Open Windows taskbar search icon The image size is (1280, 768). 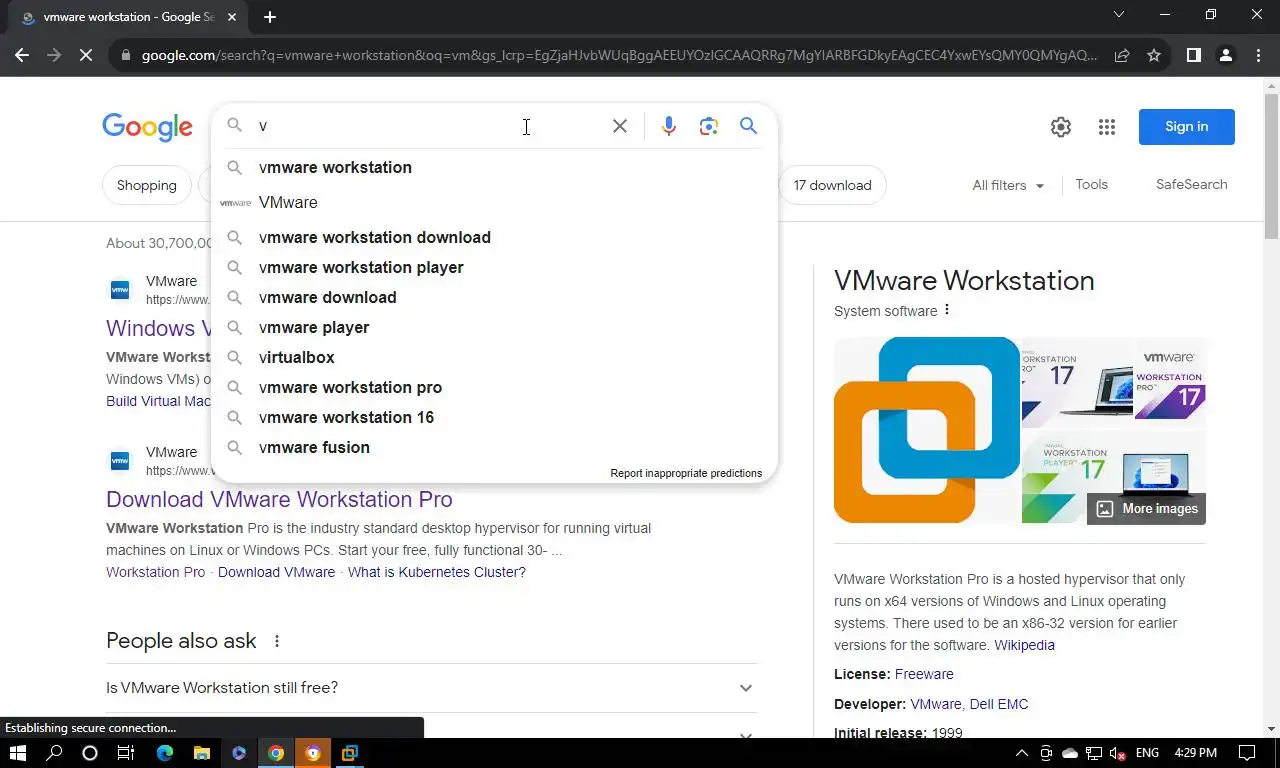(x=55, y=753)
